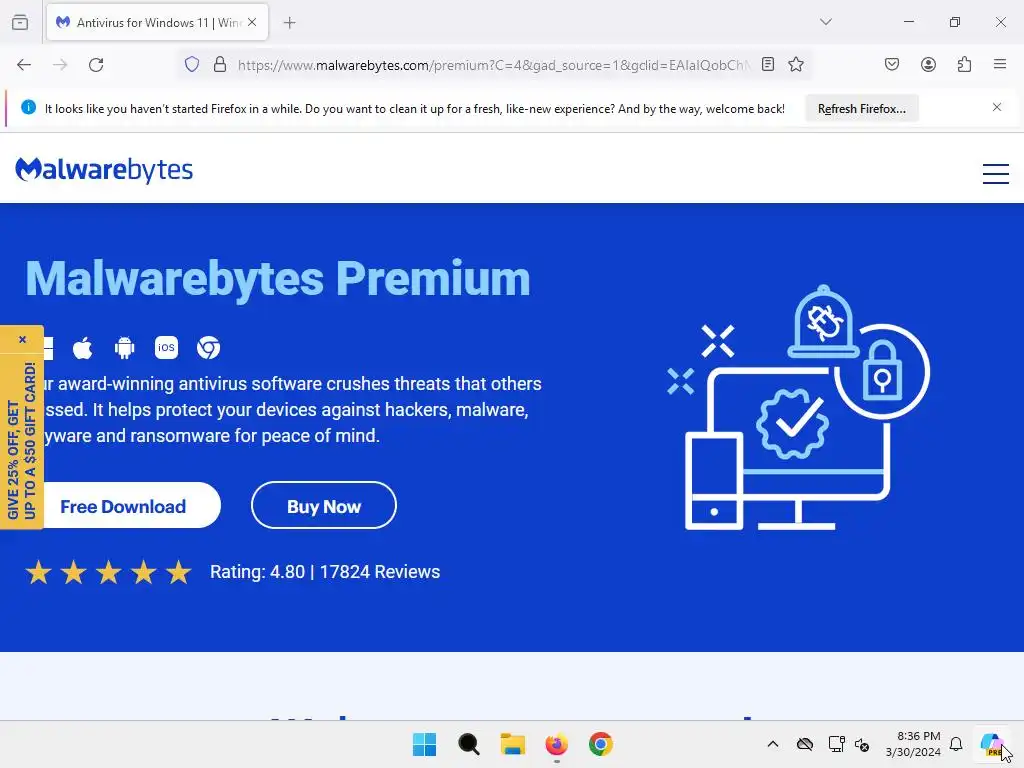
Task: Reload the current page
Action: (x=96, y=65)
